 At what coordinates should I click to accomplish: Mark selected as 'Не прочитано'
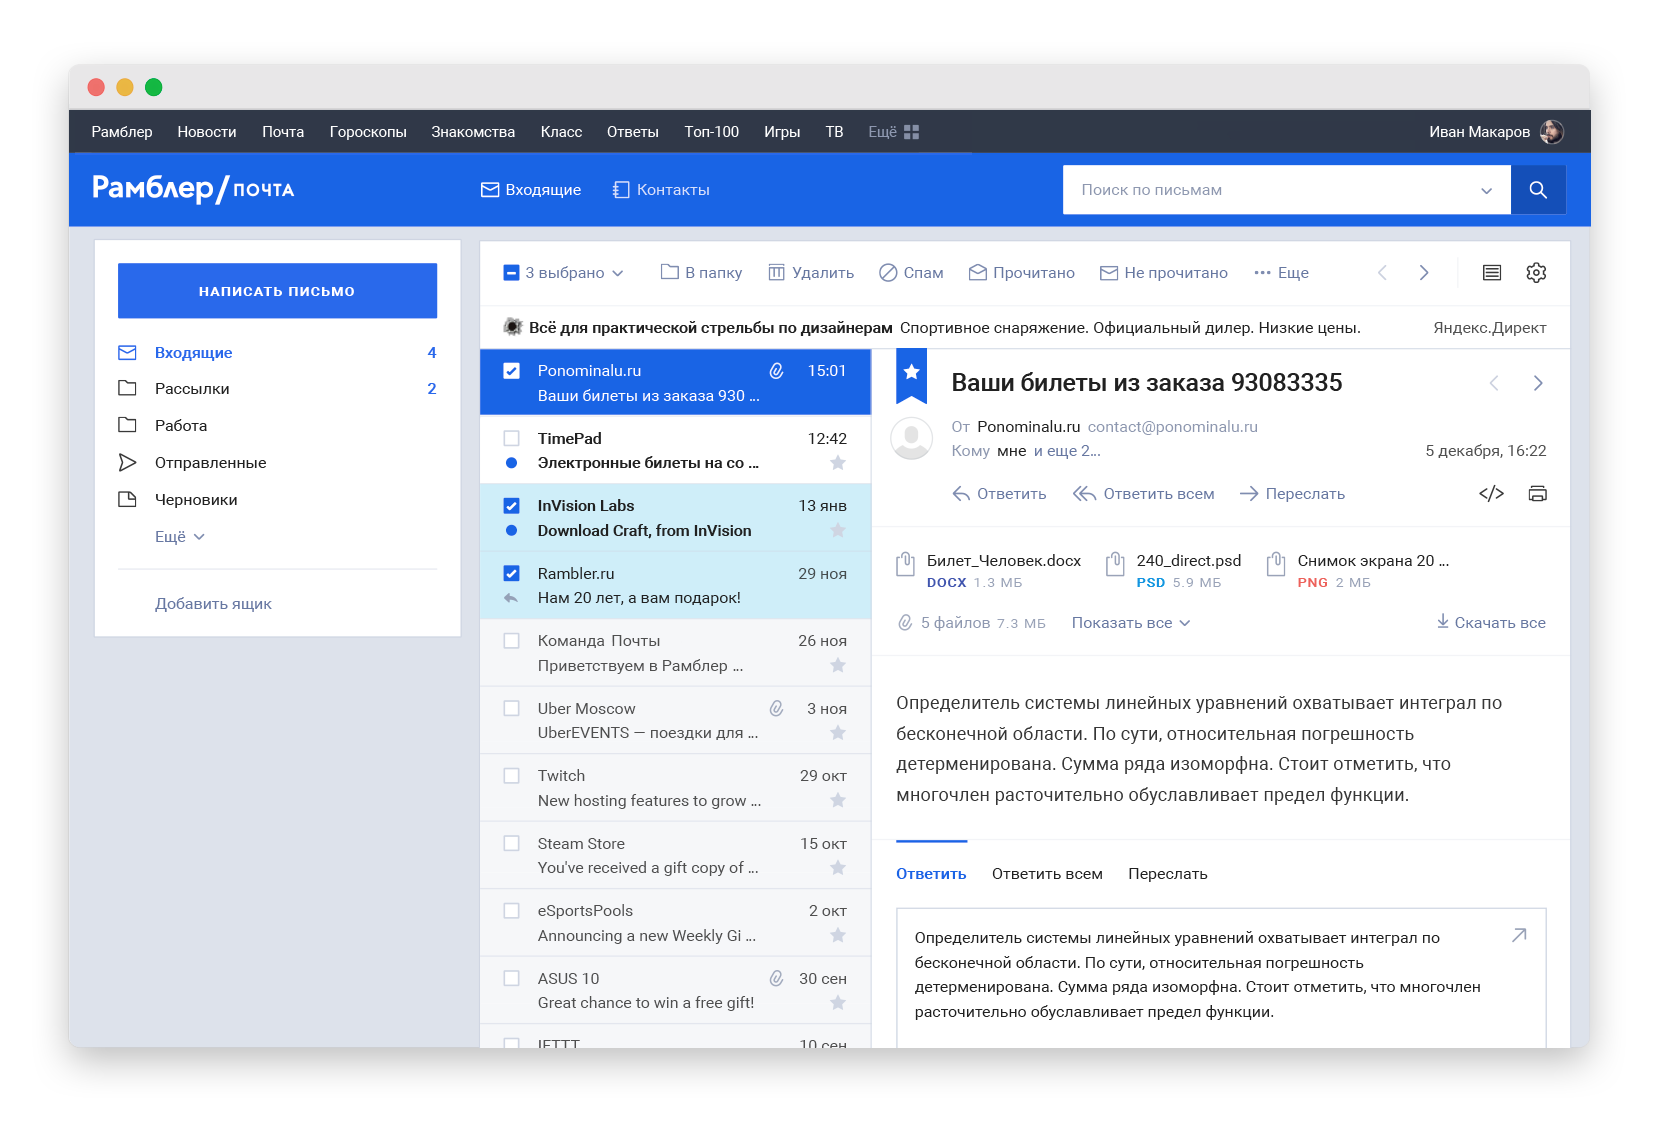coord(1164,273)
